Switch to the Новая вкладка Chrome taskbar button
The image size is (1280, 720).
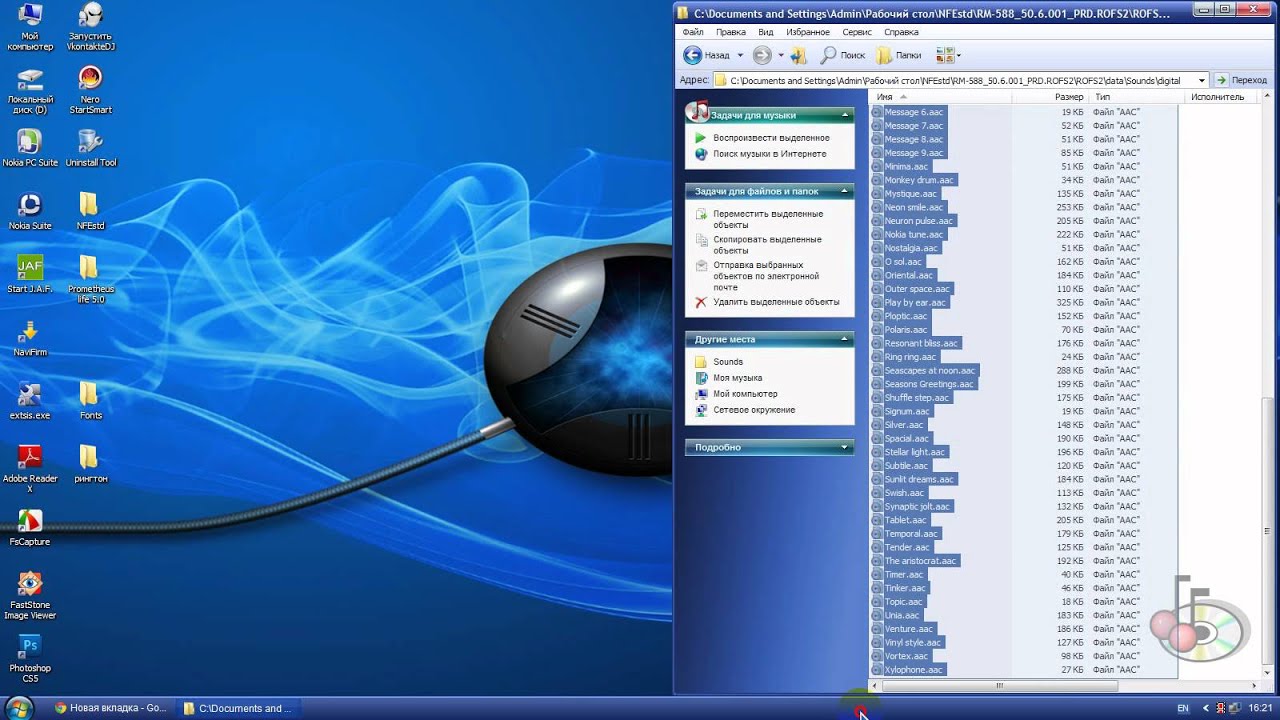[110, 708]
